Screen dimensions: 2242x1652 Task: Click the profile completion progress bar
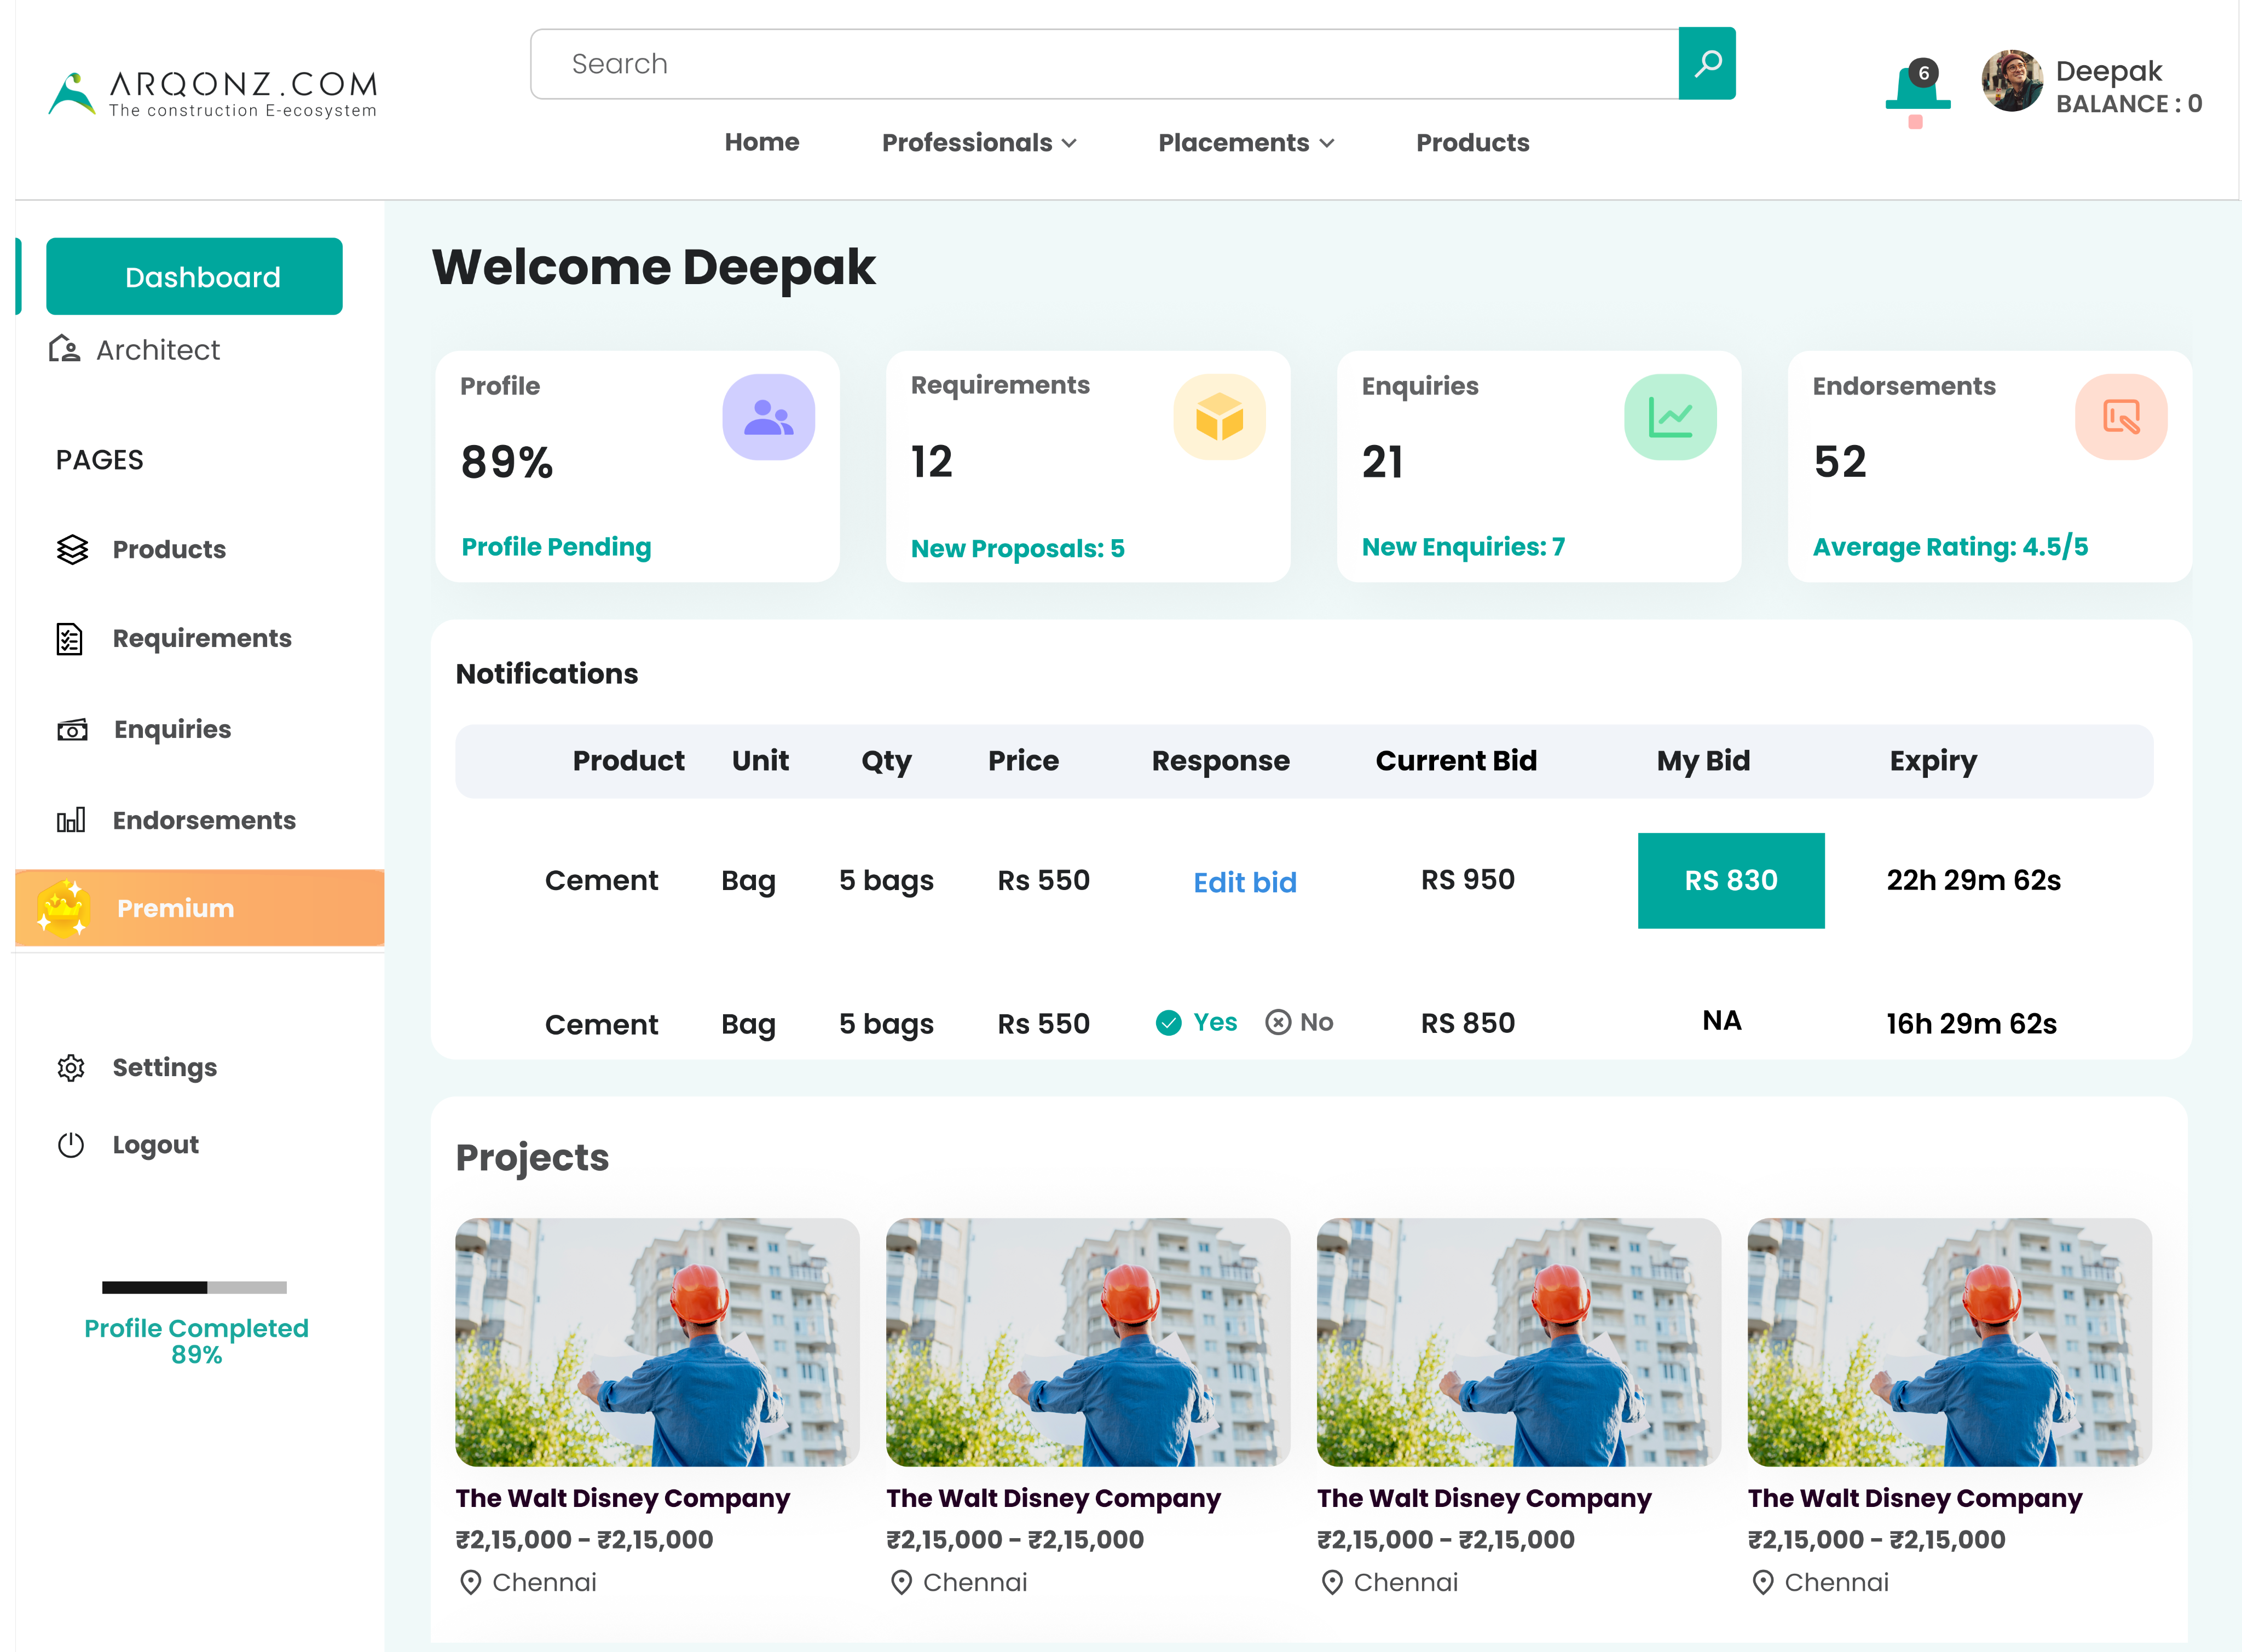click(x=194, y=1287)
